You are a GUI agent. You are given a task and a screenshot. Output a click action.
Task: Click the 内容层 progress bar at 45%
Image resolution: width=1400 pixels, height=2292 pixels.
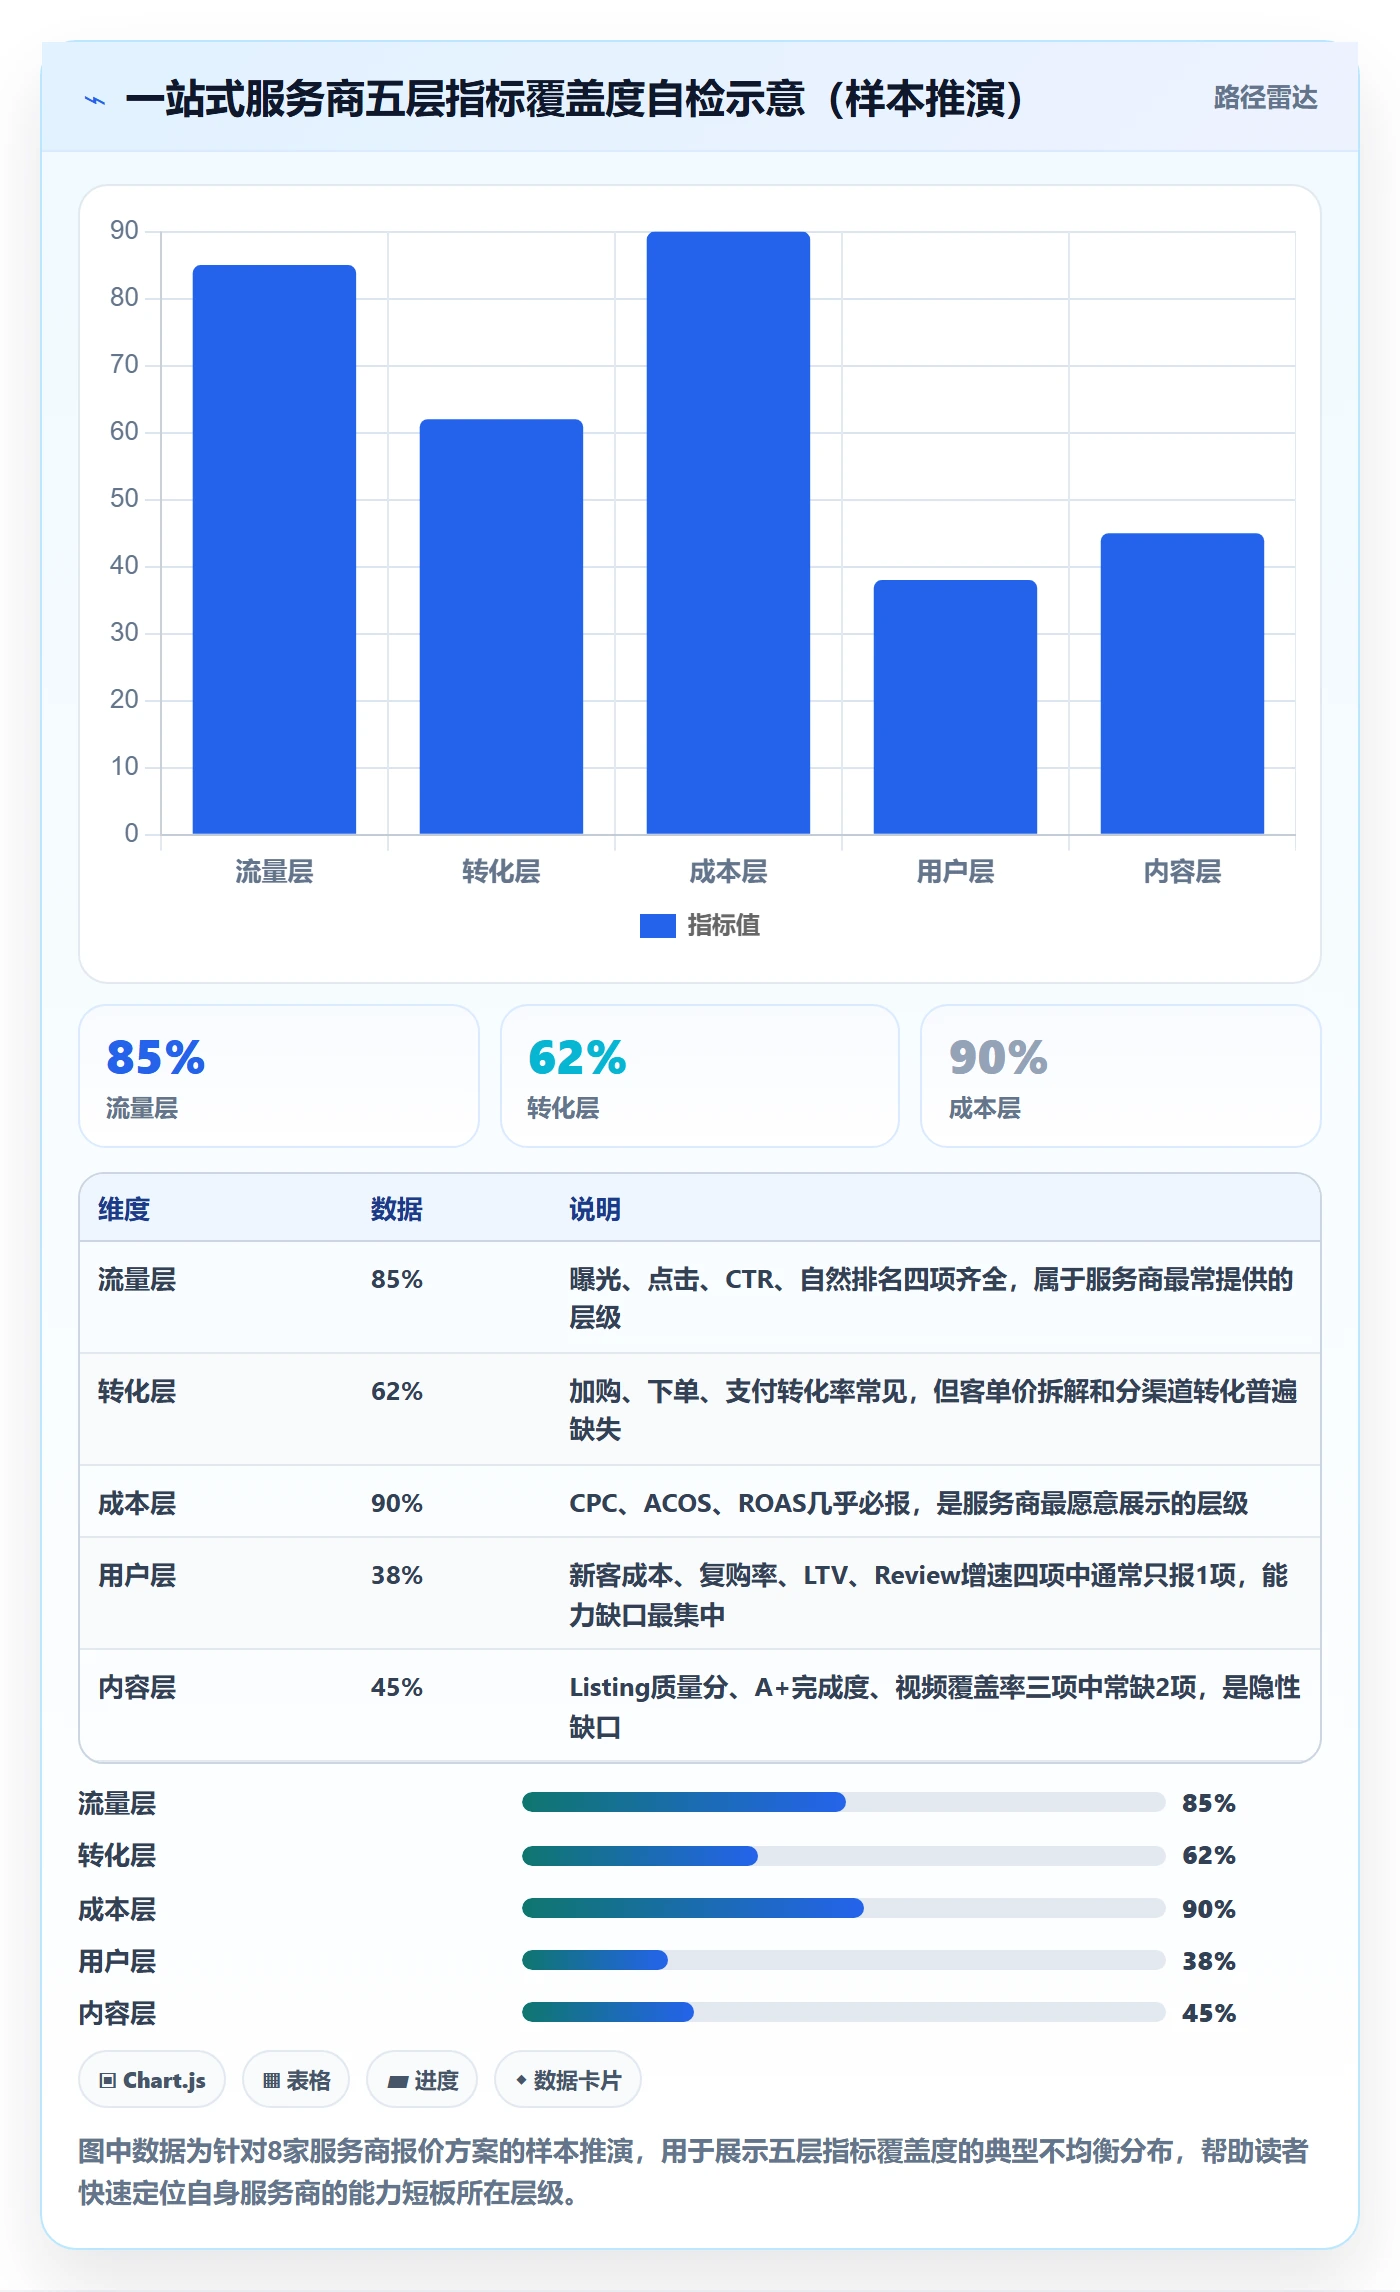coord(844,2012)
